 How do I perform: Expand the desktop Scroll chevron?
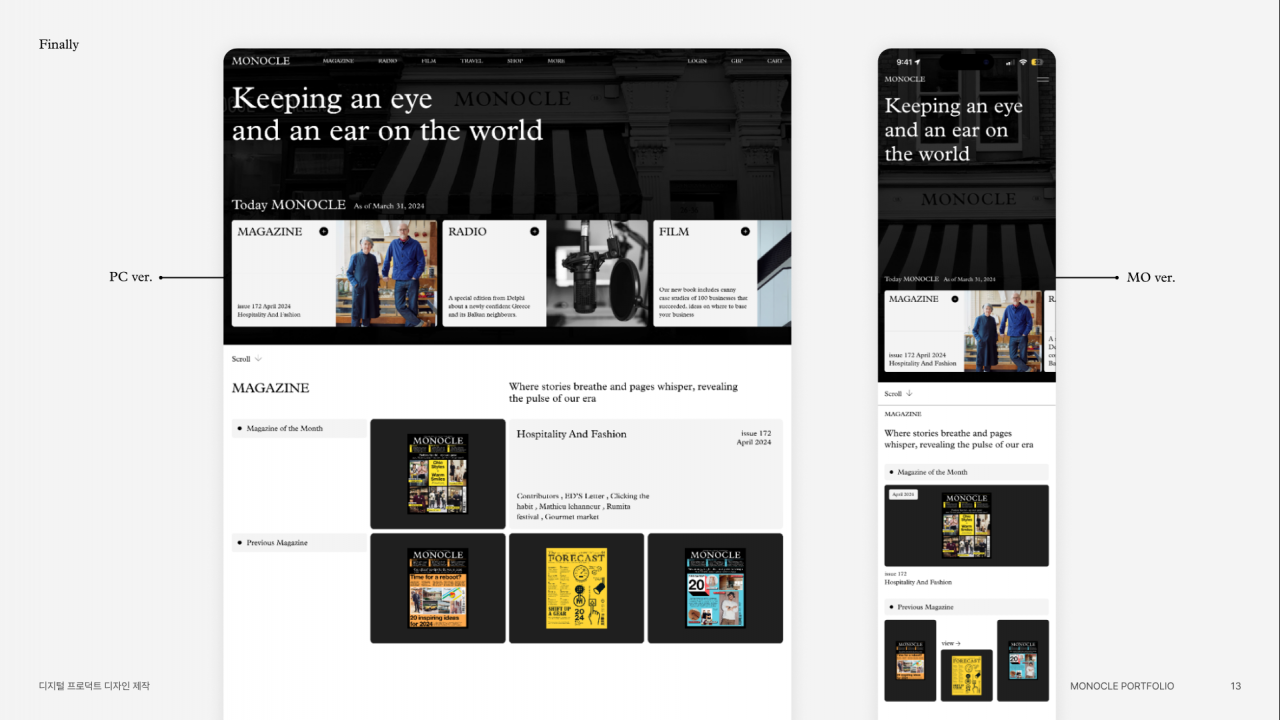point(258,359)
